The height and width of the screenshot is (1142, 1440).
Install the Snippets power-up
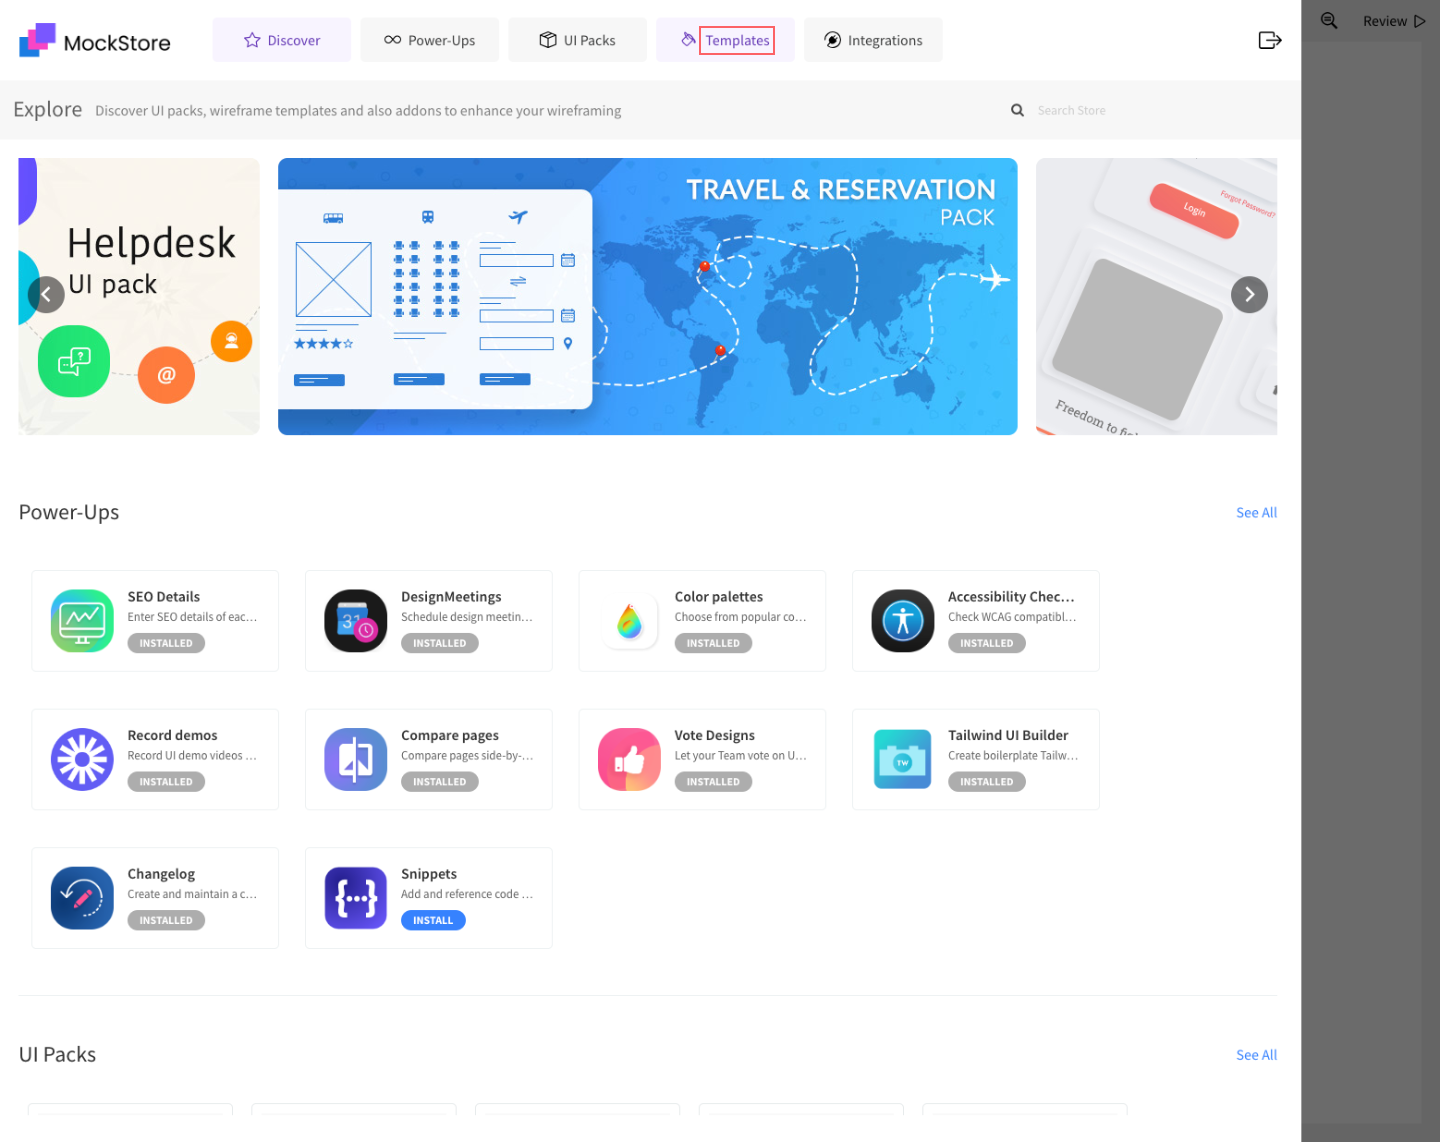coord(433,920)
